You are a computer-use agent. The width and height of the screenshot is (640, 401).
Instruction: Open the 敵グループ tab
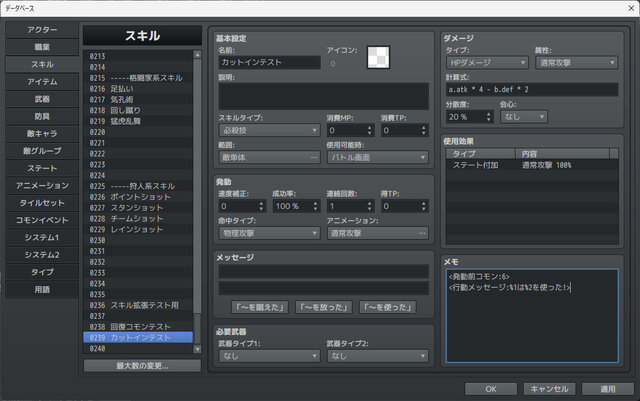pos(42,151)
